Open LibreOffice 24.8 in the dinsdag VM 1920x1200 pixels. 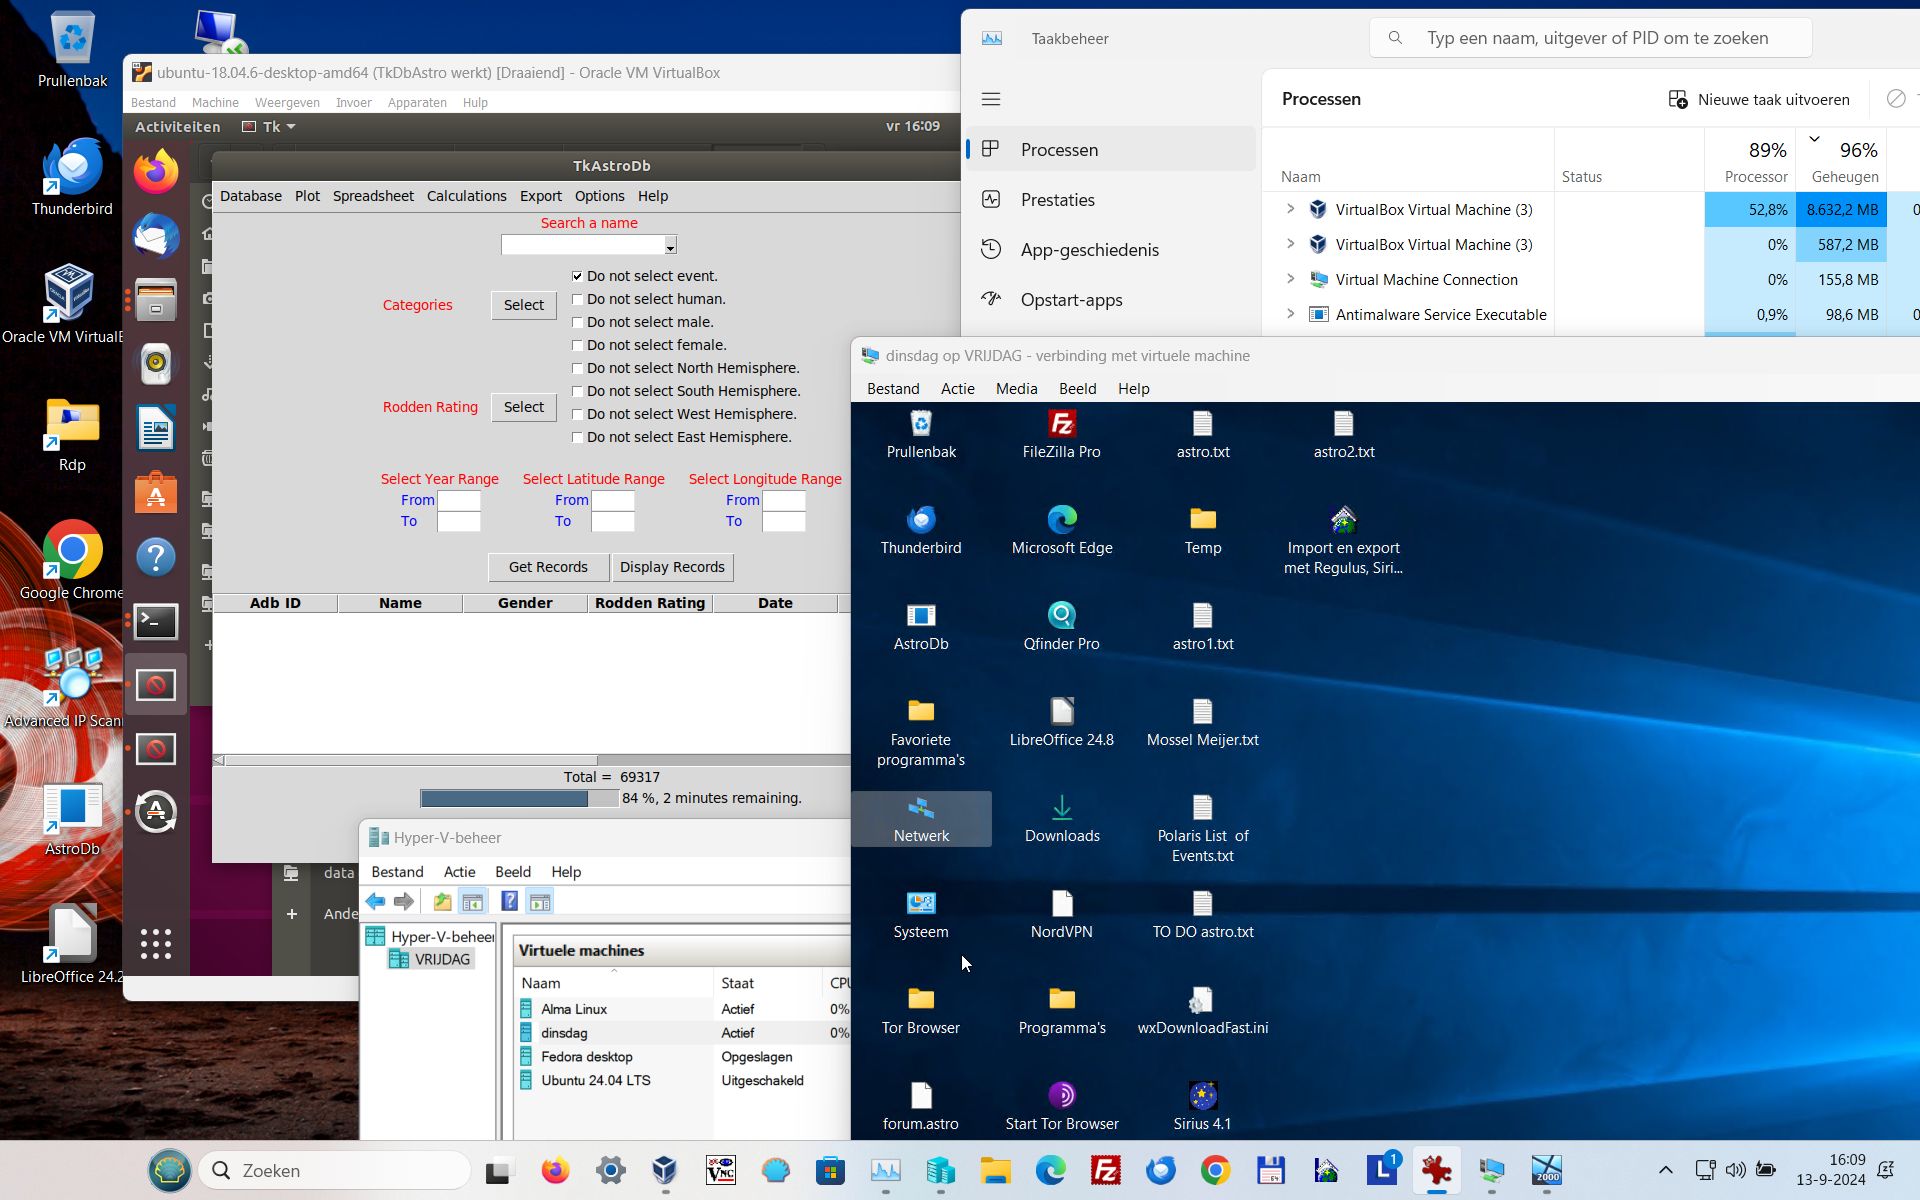click(x=1061, y=722)
